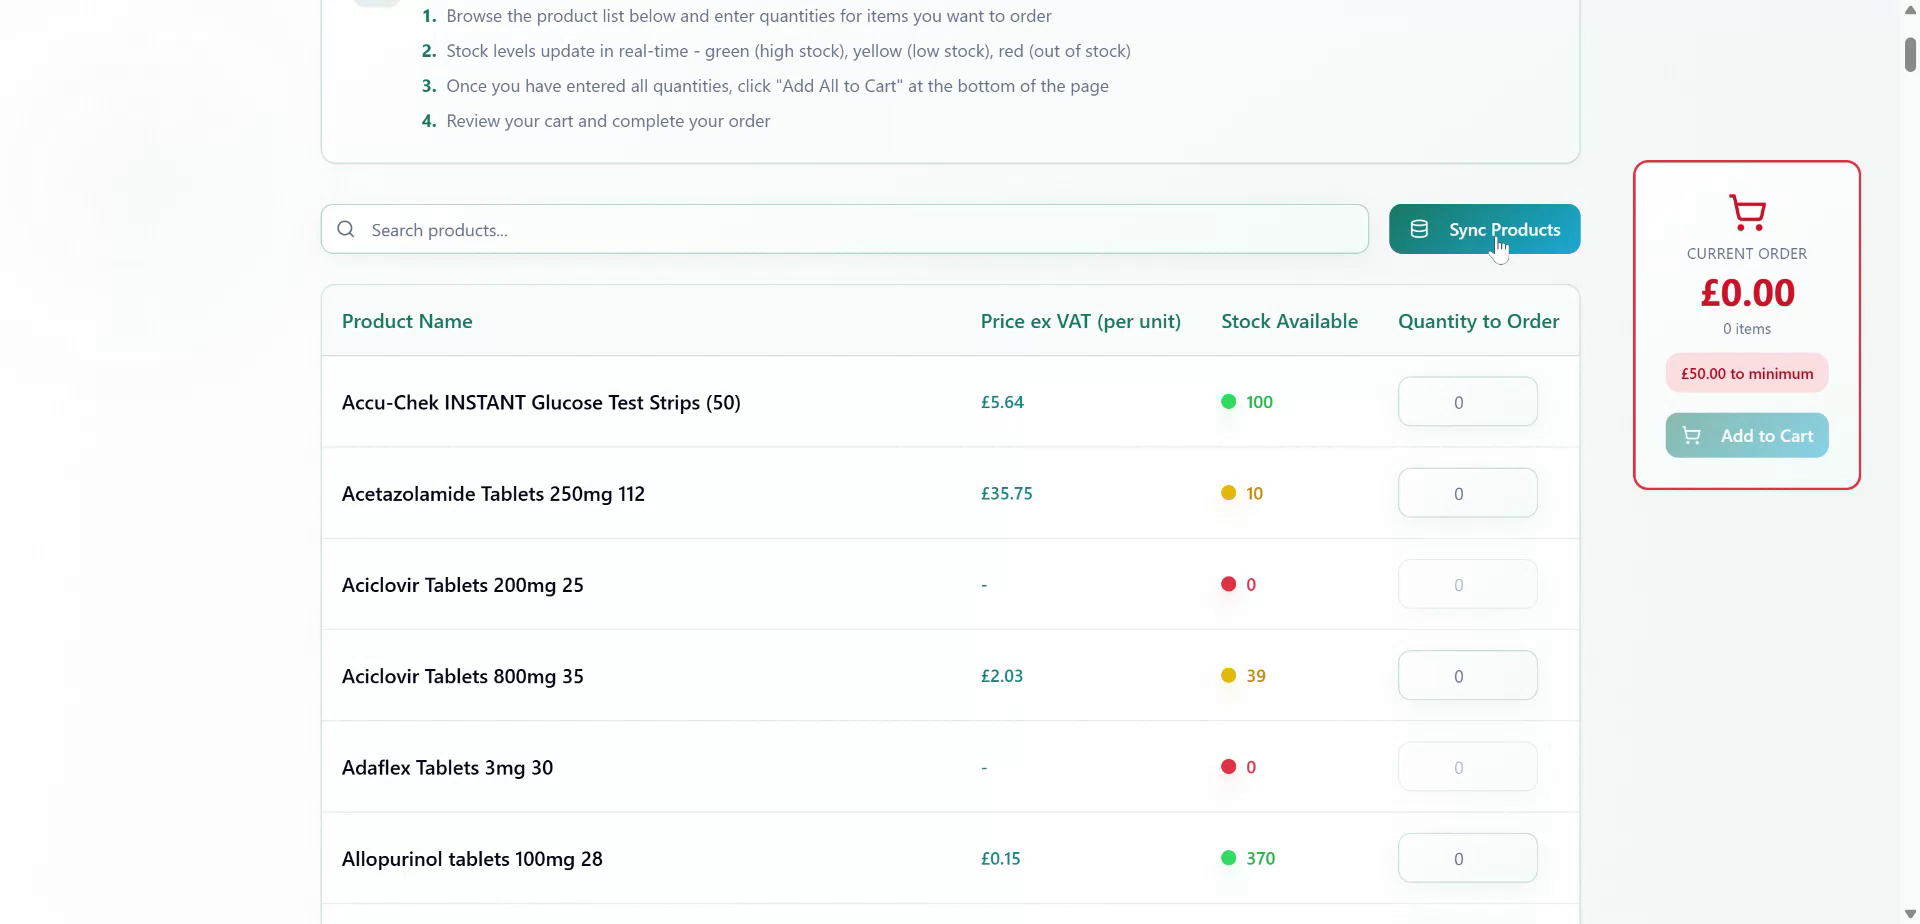Select quantity box for Acetazolamide 250mg

pos(1467,493)
